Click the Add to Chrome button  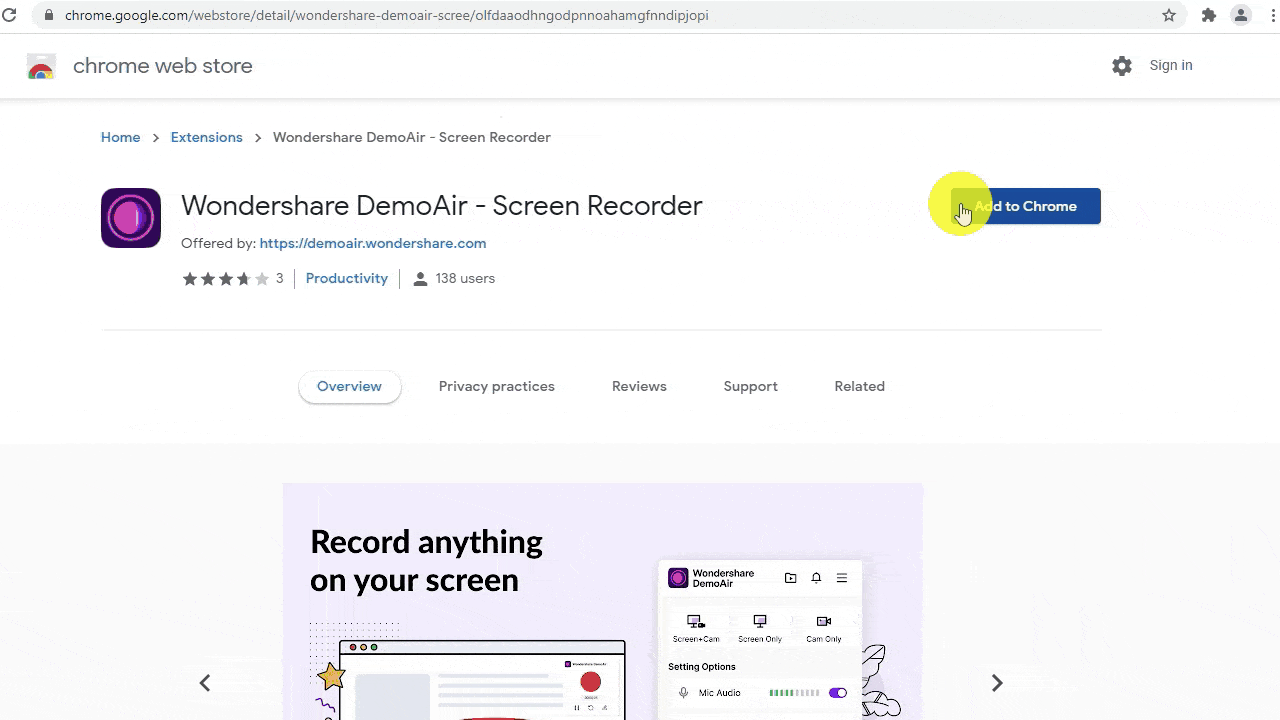1026,206
